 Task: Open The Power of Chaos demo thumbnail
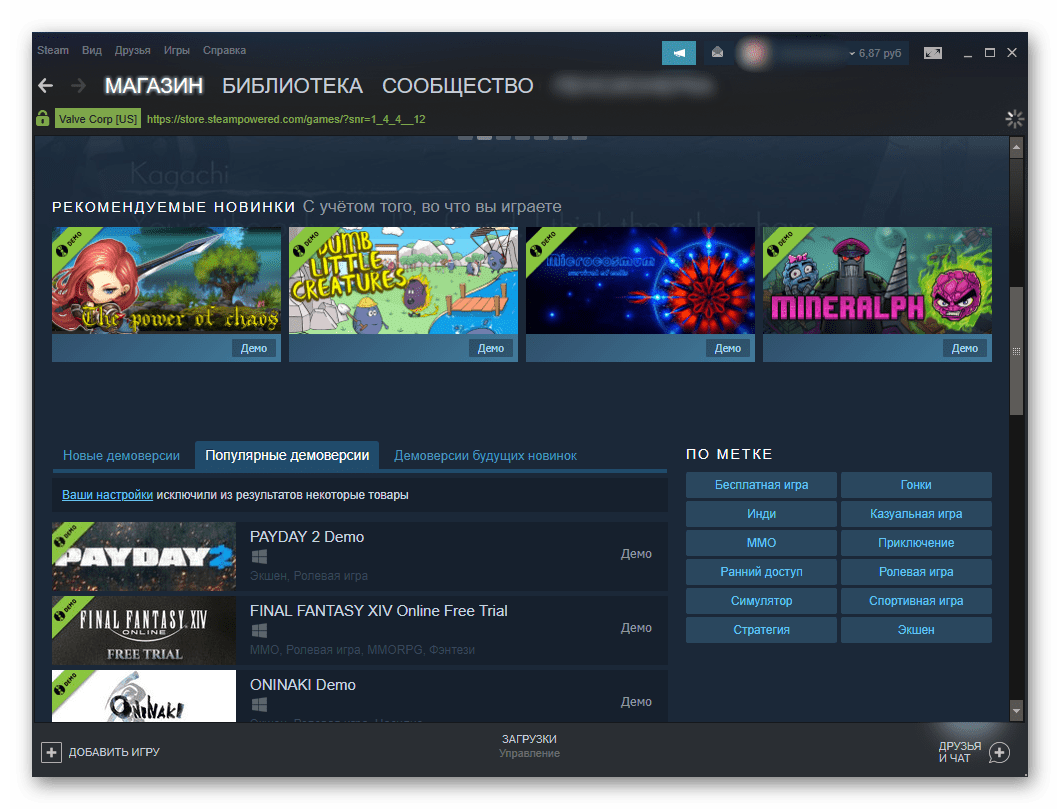pyautogui.click(x=166, y=280)
